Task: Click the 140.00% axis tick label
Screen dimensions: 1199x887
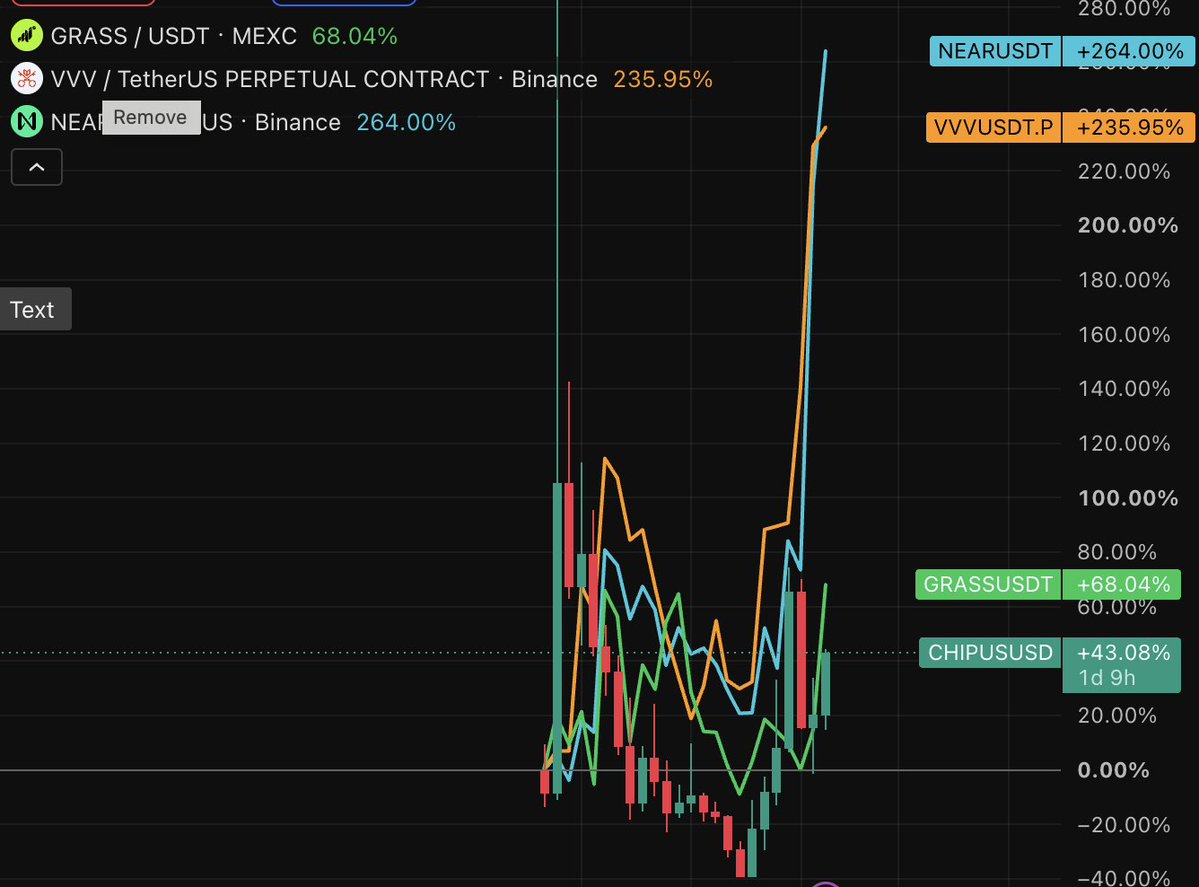Action: coord(1123,388)
